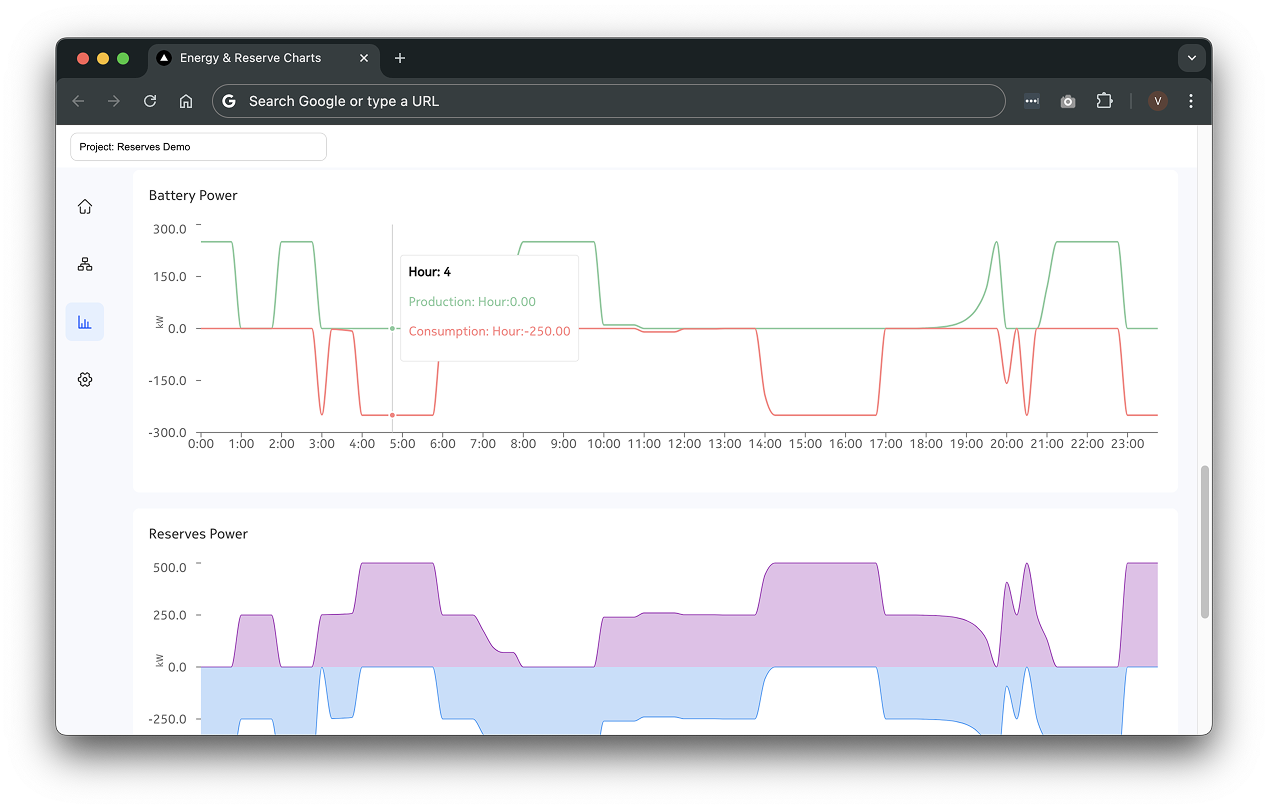Click the Consumption: Hour:-250.00 tooltip line
1268x809 pixels.
(490, 331)
